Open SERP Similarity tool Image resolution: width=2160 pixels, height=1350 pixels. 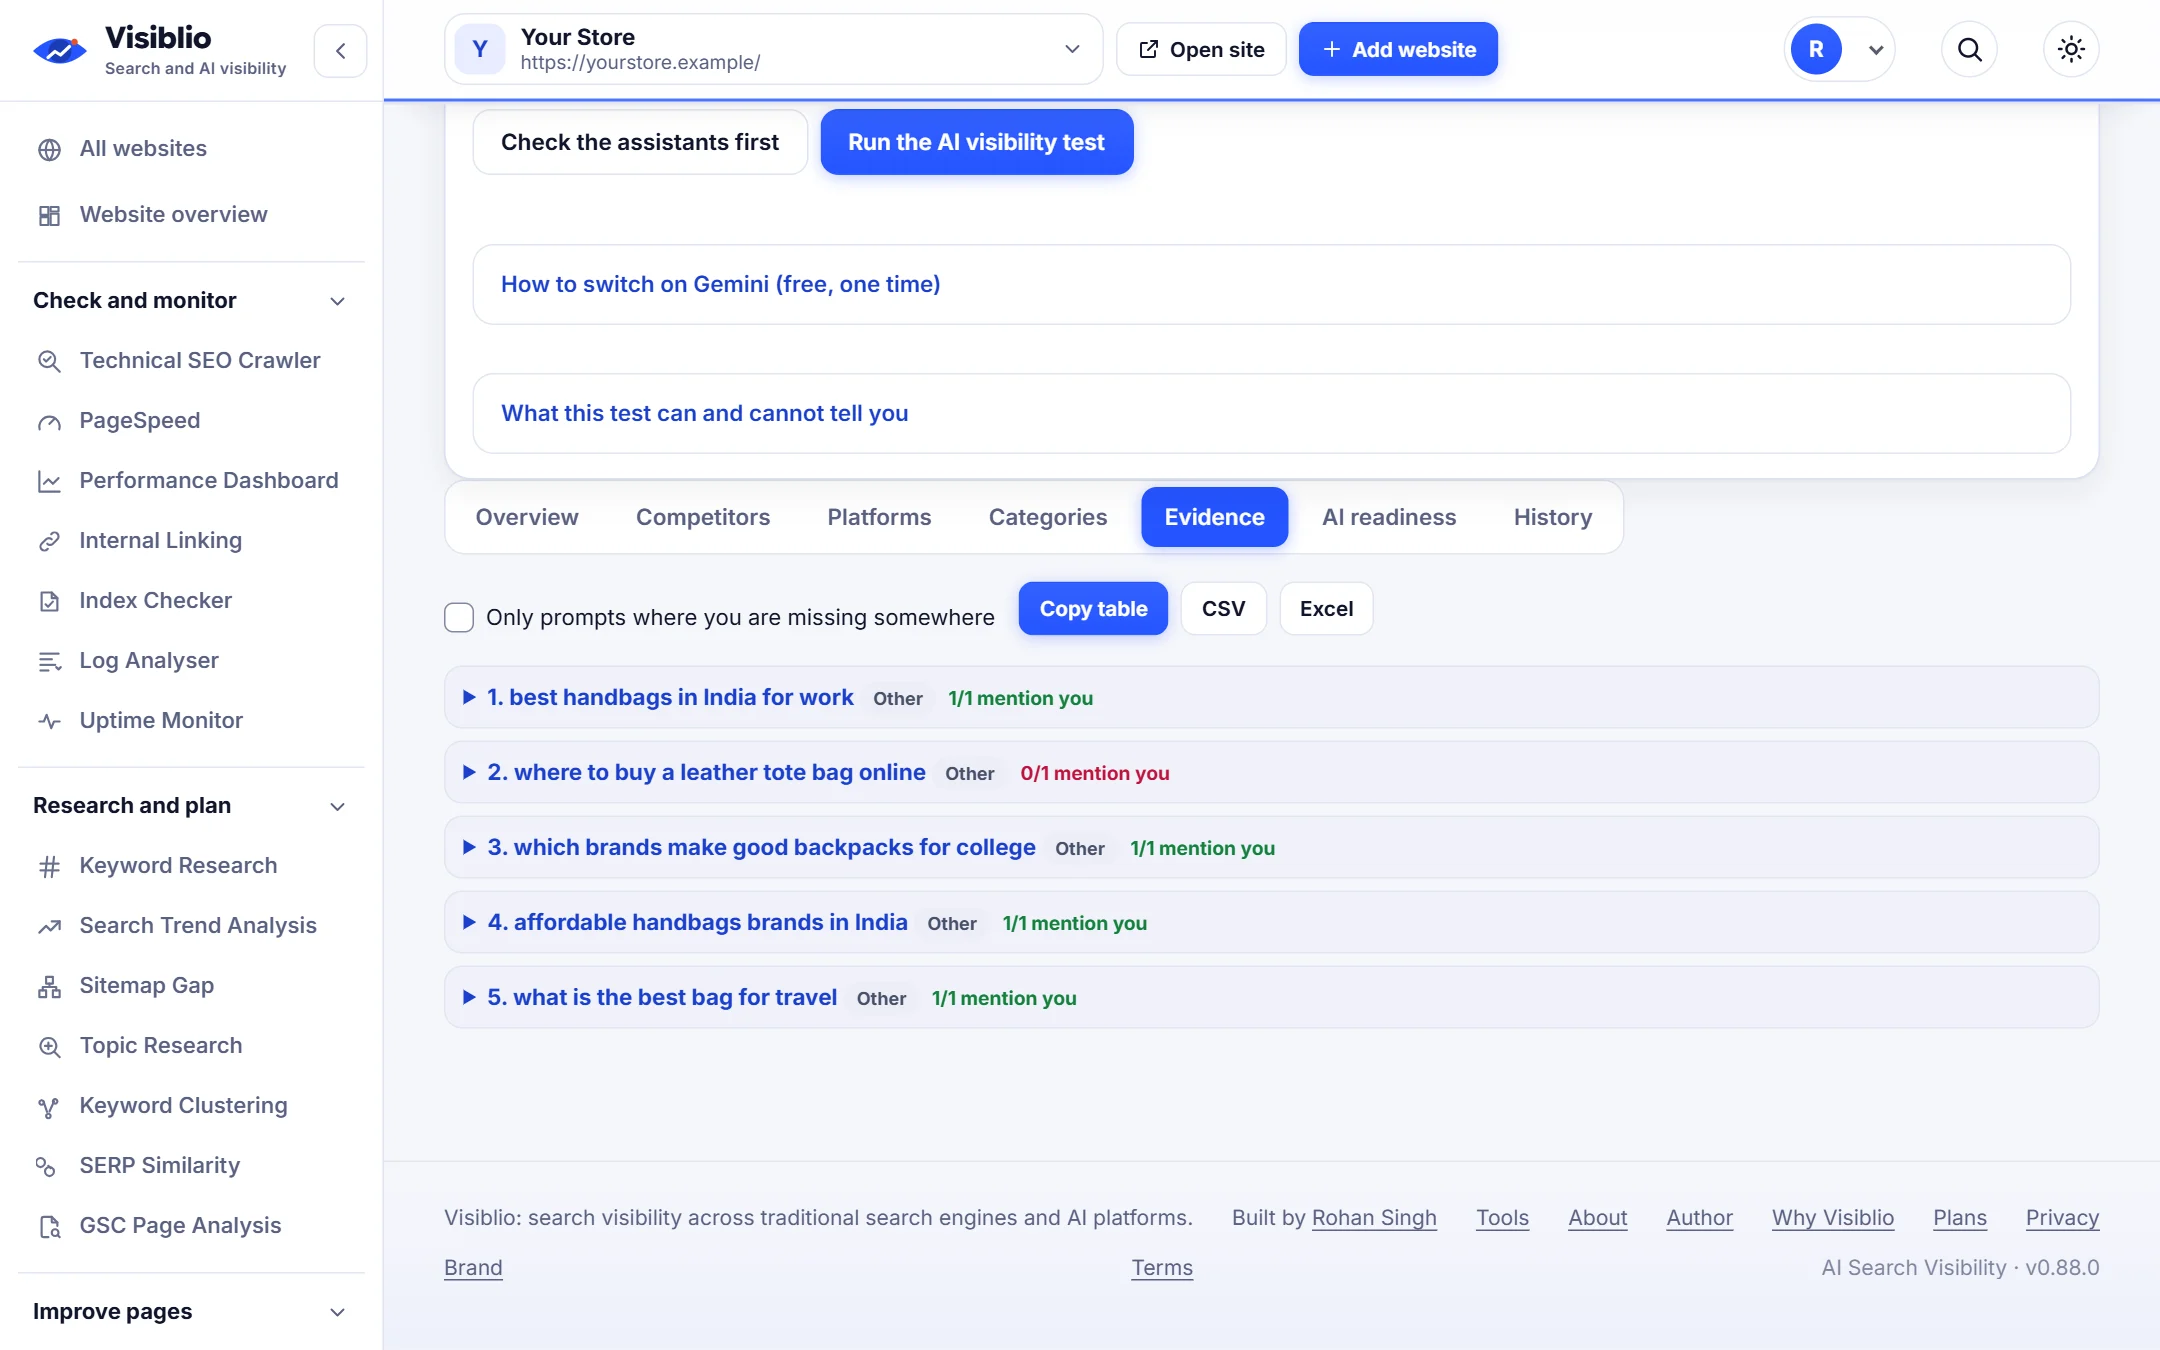[159, 1165]
